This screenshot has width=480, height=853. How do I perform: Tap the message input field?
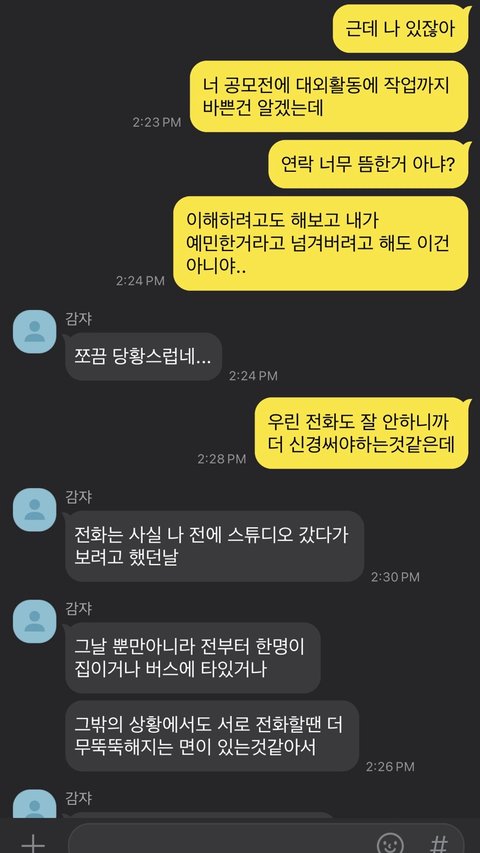267,838
